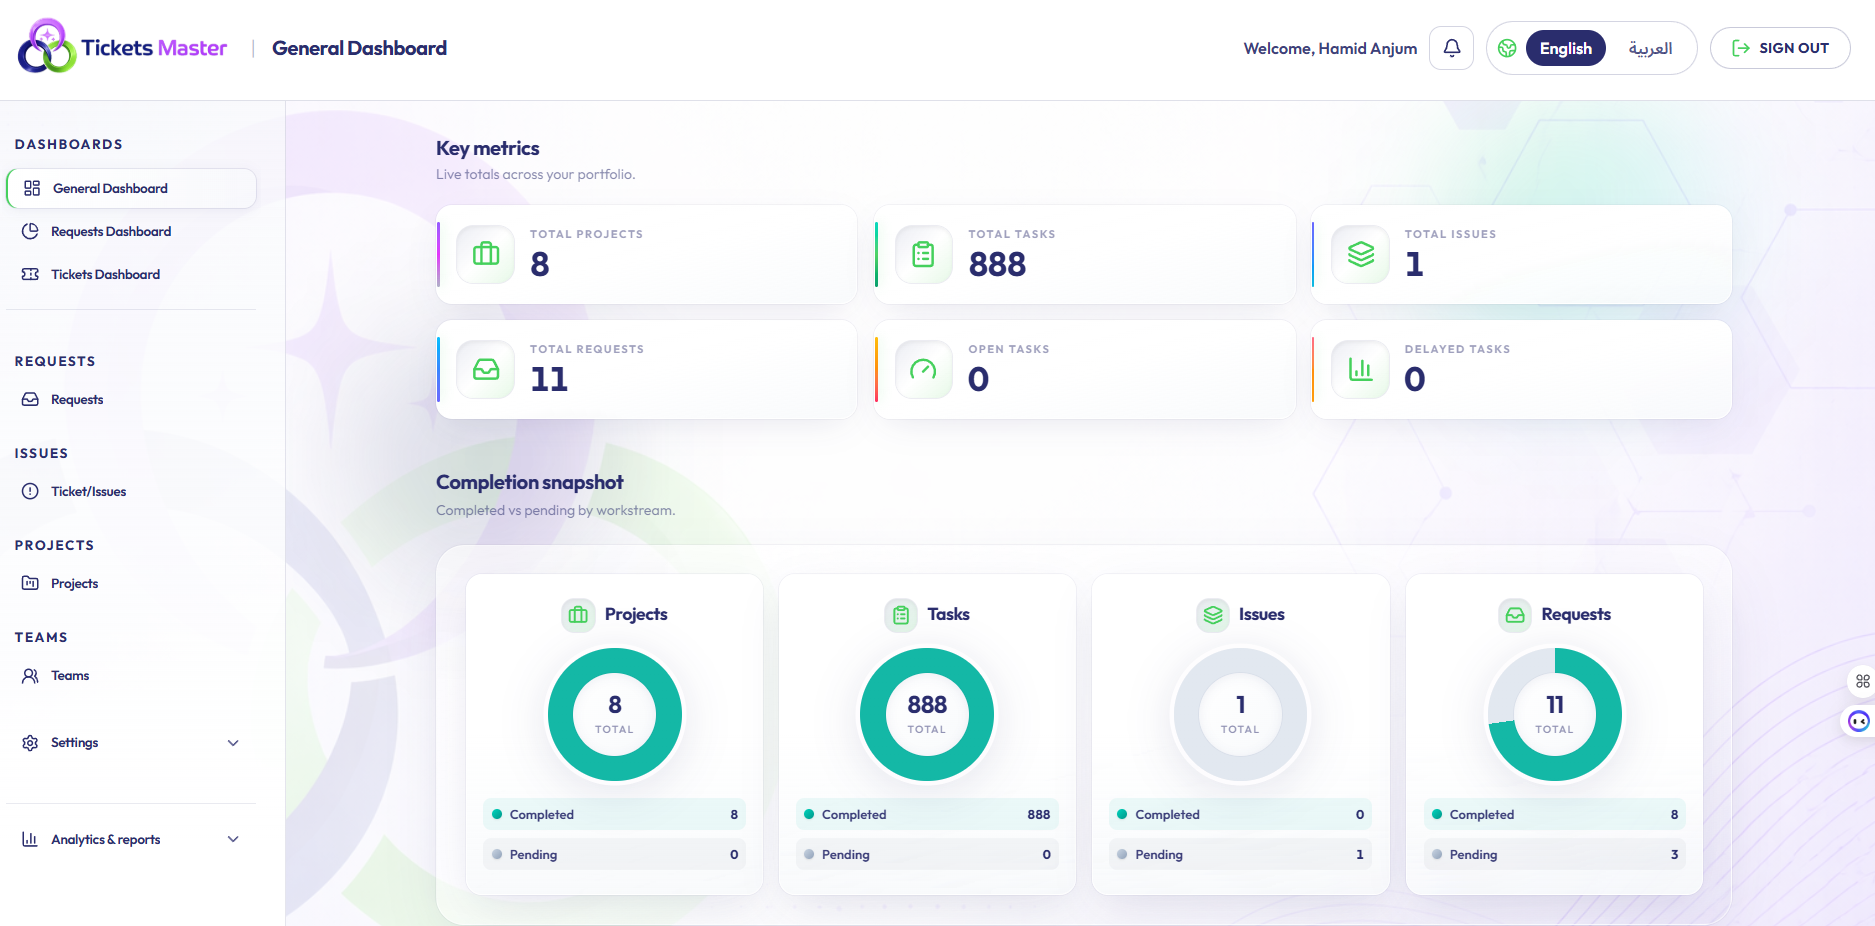Click the Issues donut chart showing 1 total
The image size is (1875, 926).
pos(1240,715)
